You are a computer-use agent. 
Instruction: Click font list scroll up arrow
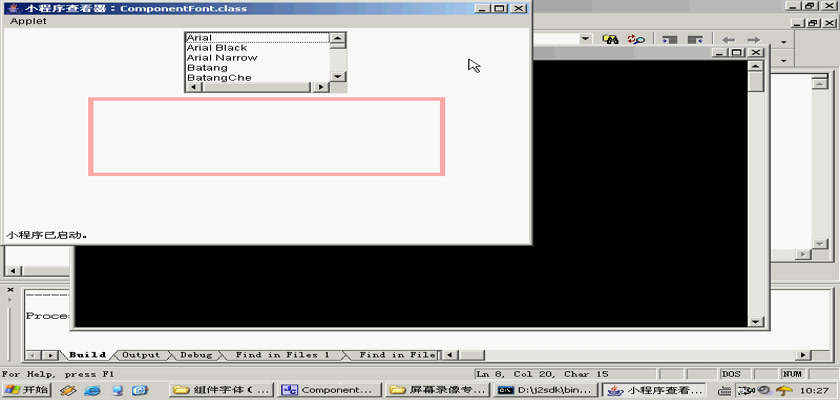(338, 38)
